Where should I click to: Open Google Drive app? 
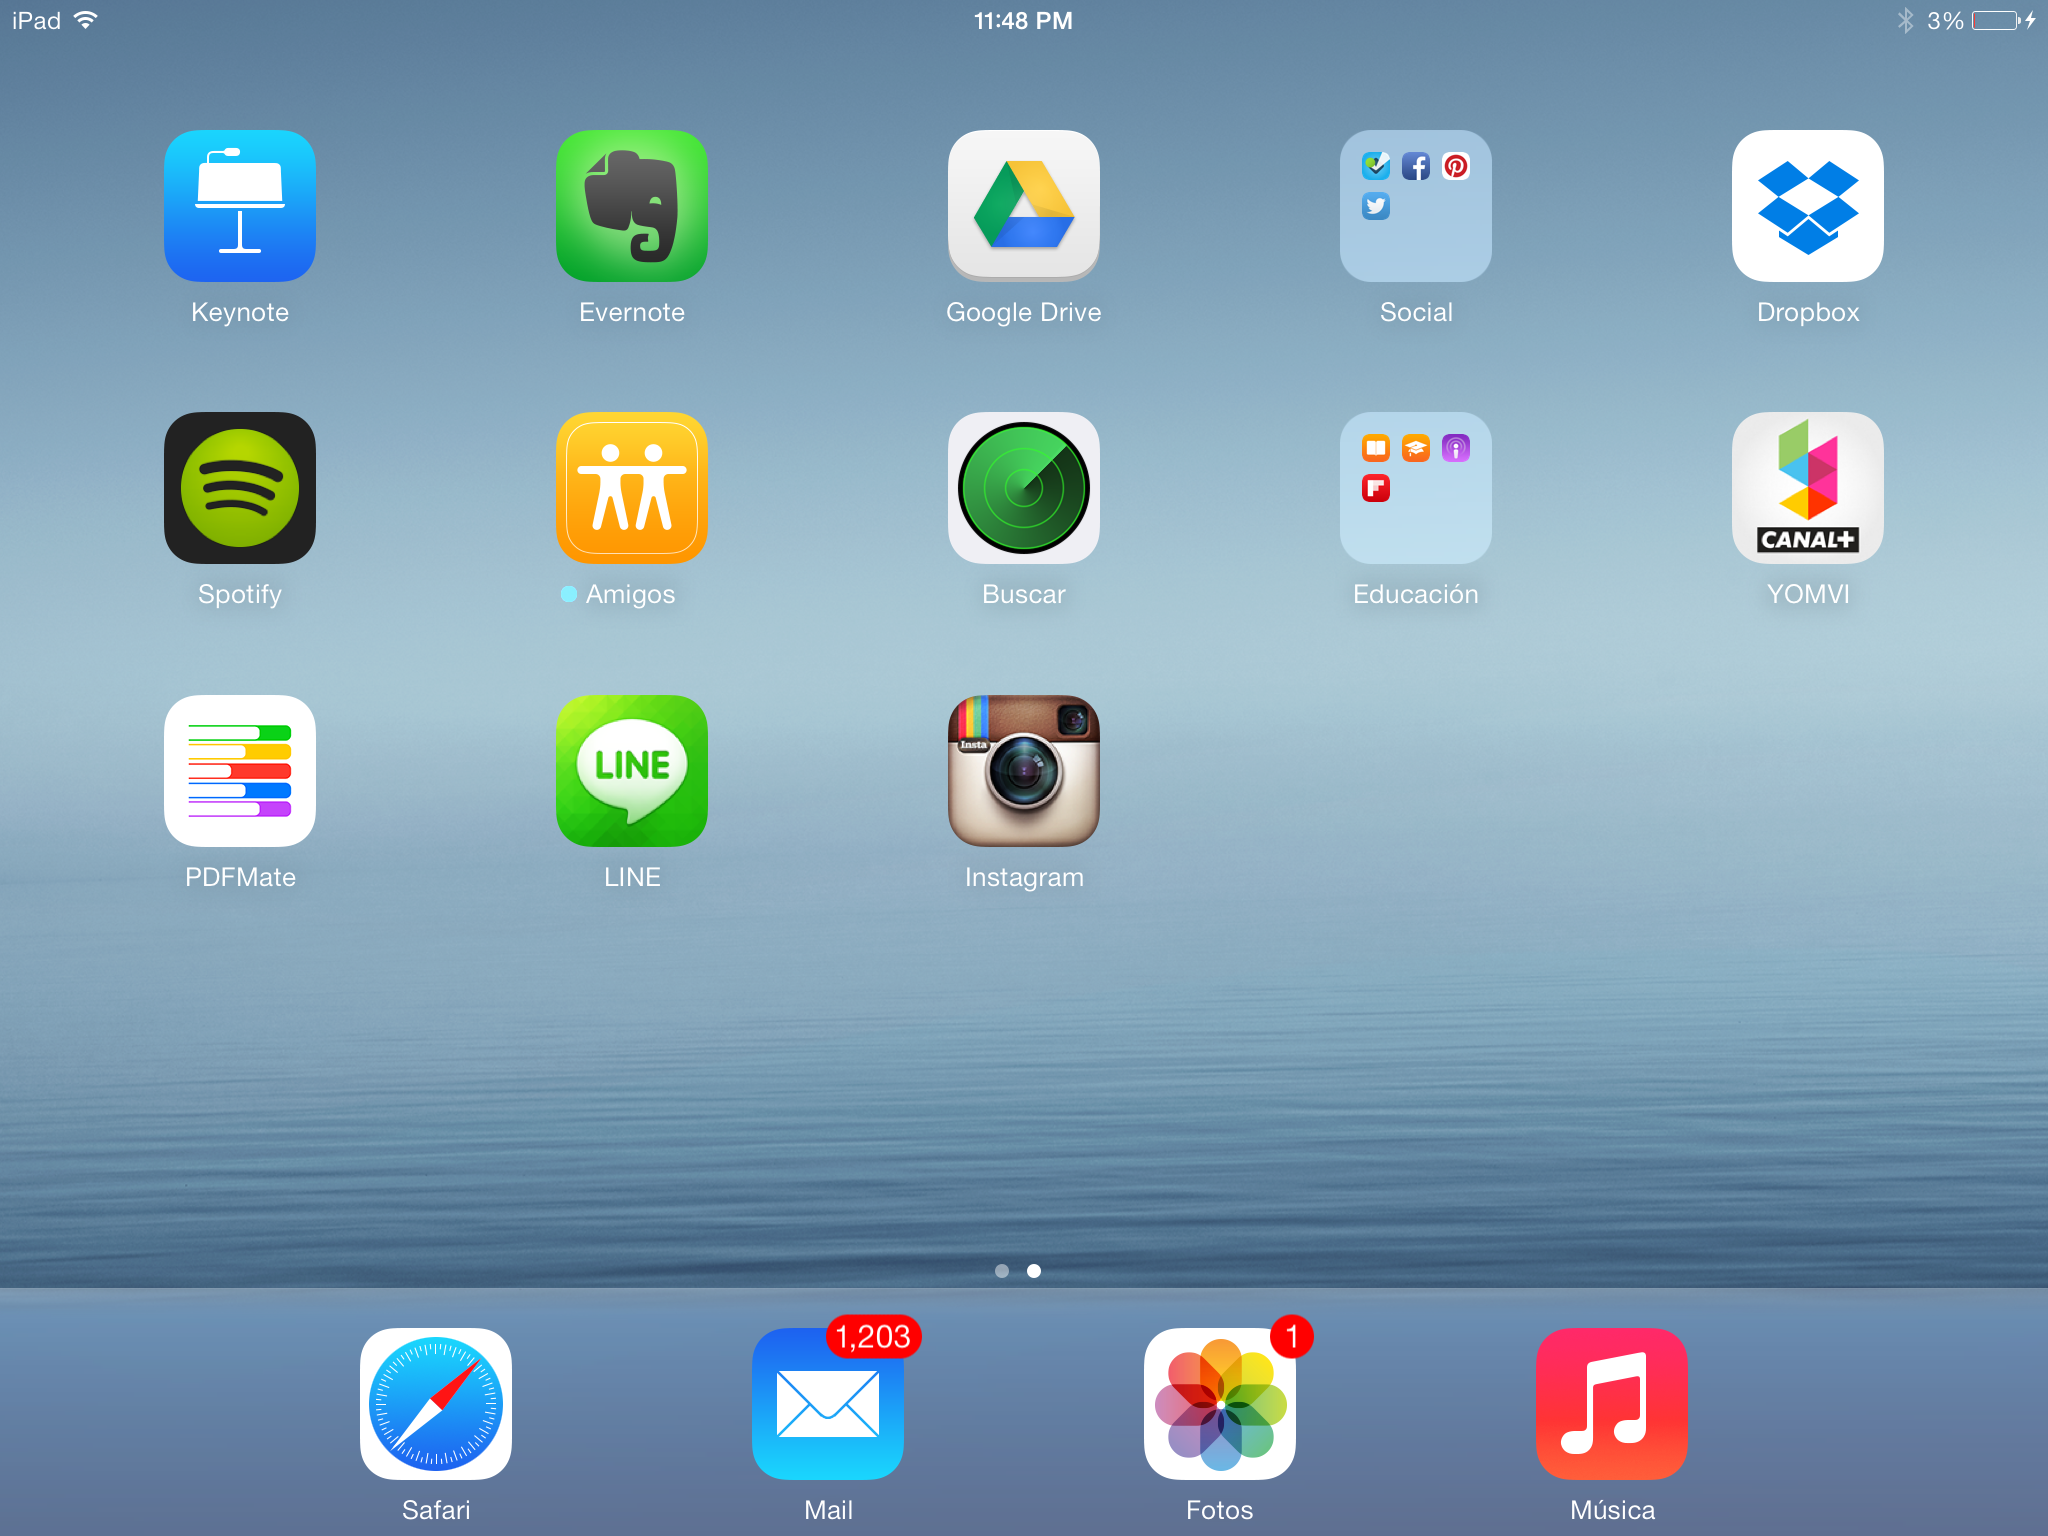point(1024,206)
